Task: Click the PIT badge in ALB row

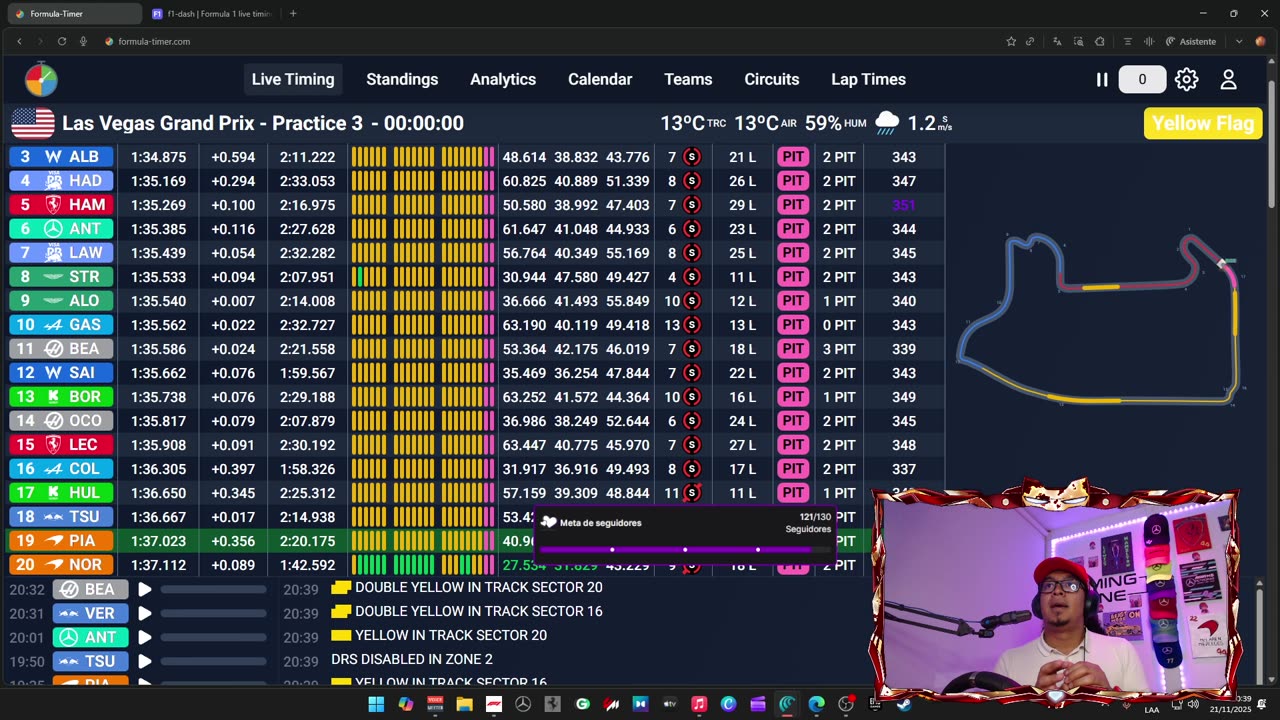Action: click(793, 157)
